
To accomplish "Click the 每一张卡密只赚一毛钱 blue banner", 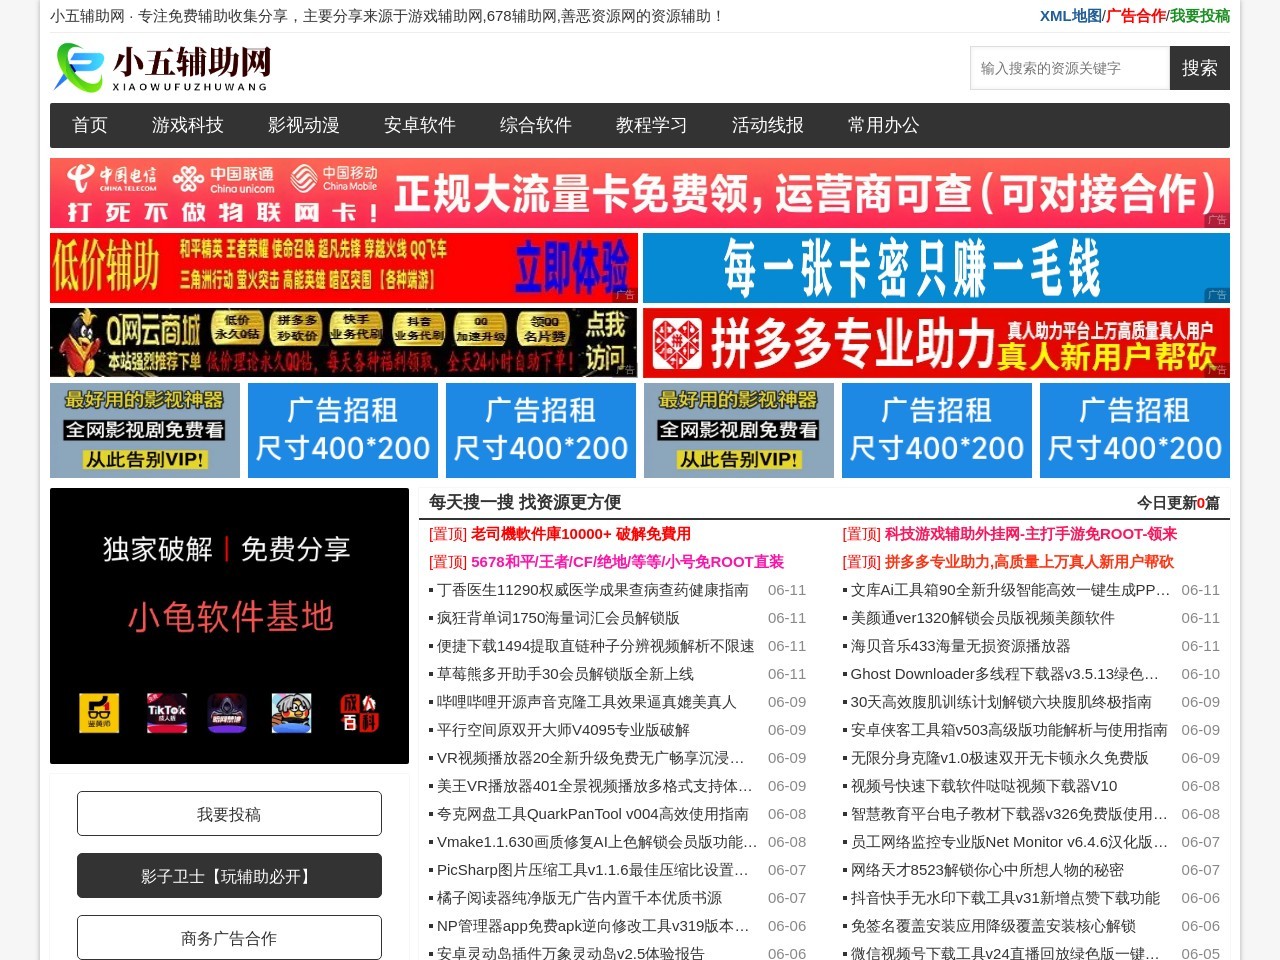I will pos(936,268).
